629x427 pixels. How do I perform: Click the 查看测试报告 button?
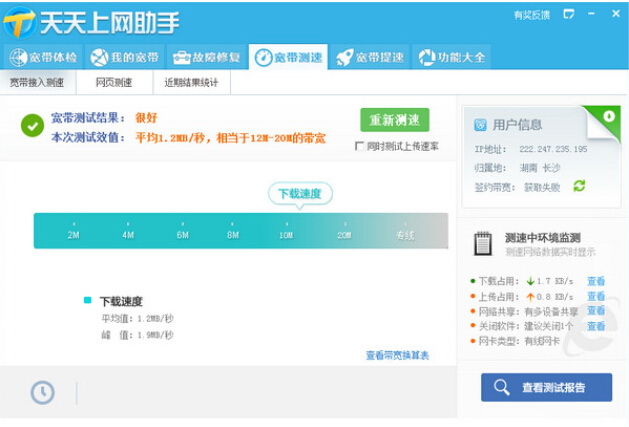click(x=546, y=387)
